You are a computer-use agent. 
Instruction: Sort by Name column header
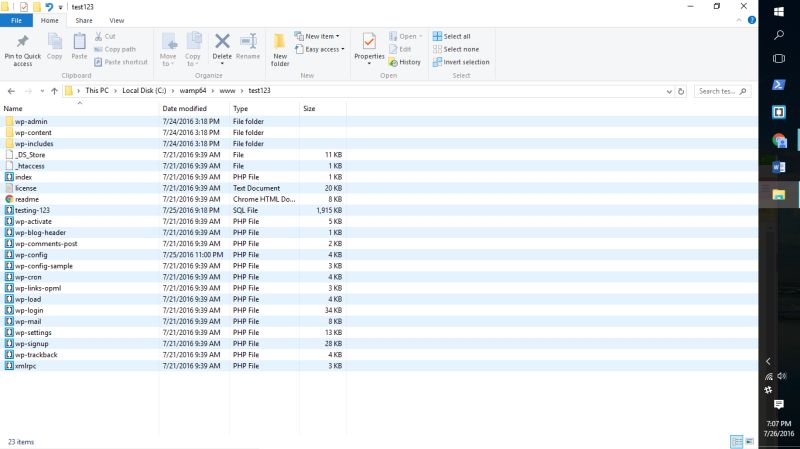tap(80, 108)
